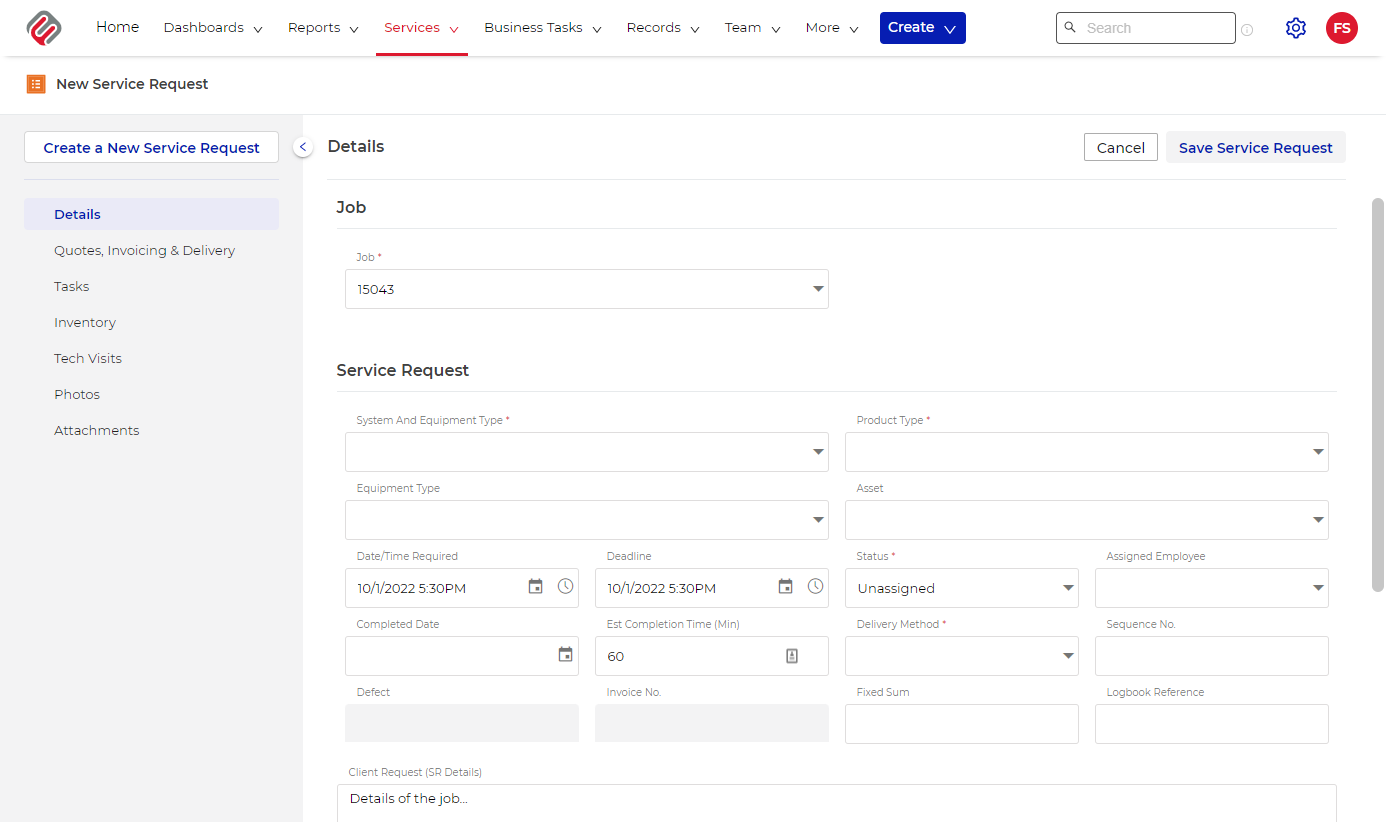
Task: Click Save Service Request button
Action: pos(1256,147)
